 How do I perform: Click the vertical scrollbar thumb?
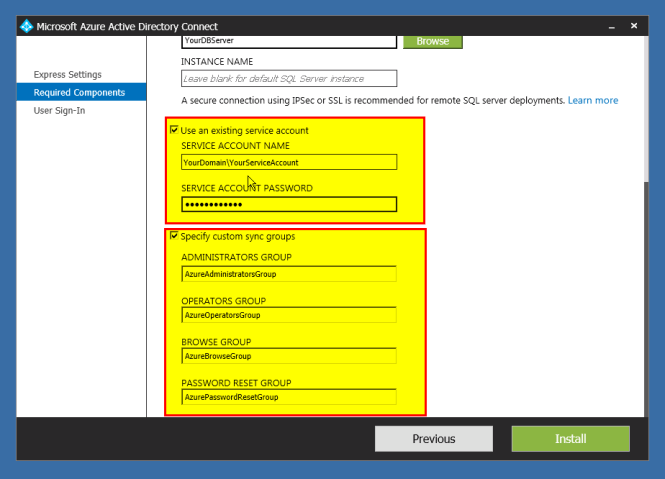point(646,299)
